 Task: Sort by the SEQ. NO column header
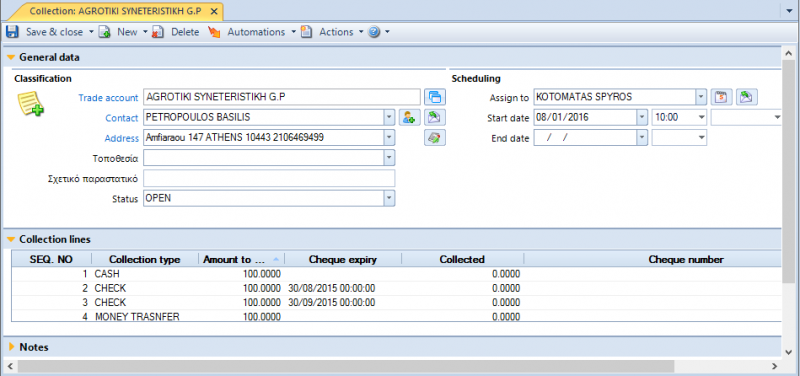[52, 259]
